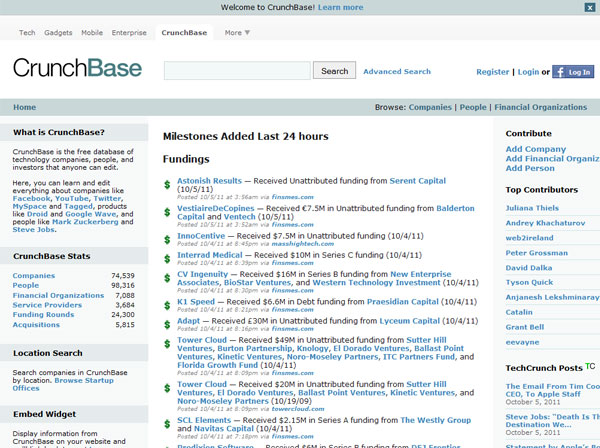Open the Enterprise tab
This screenshot has height=448, width=600.
click(x=129, y=33)
